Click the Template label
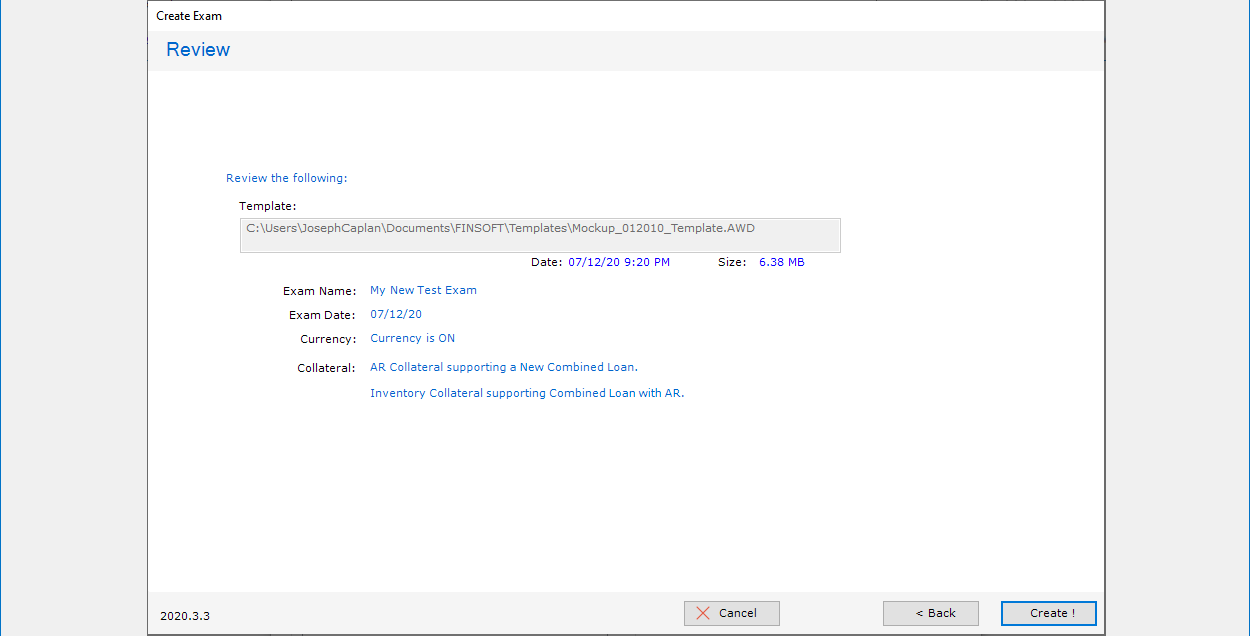1250x636 pixels. 267,206
